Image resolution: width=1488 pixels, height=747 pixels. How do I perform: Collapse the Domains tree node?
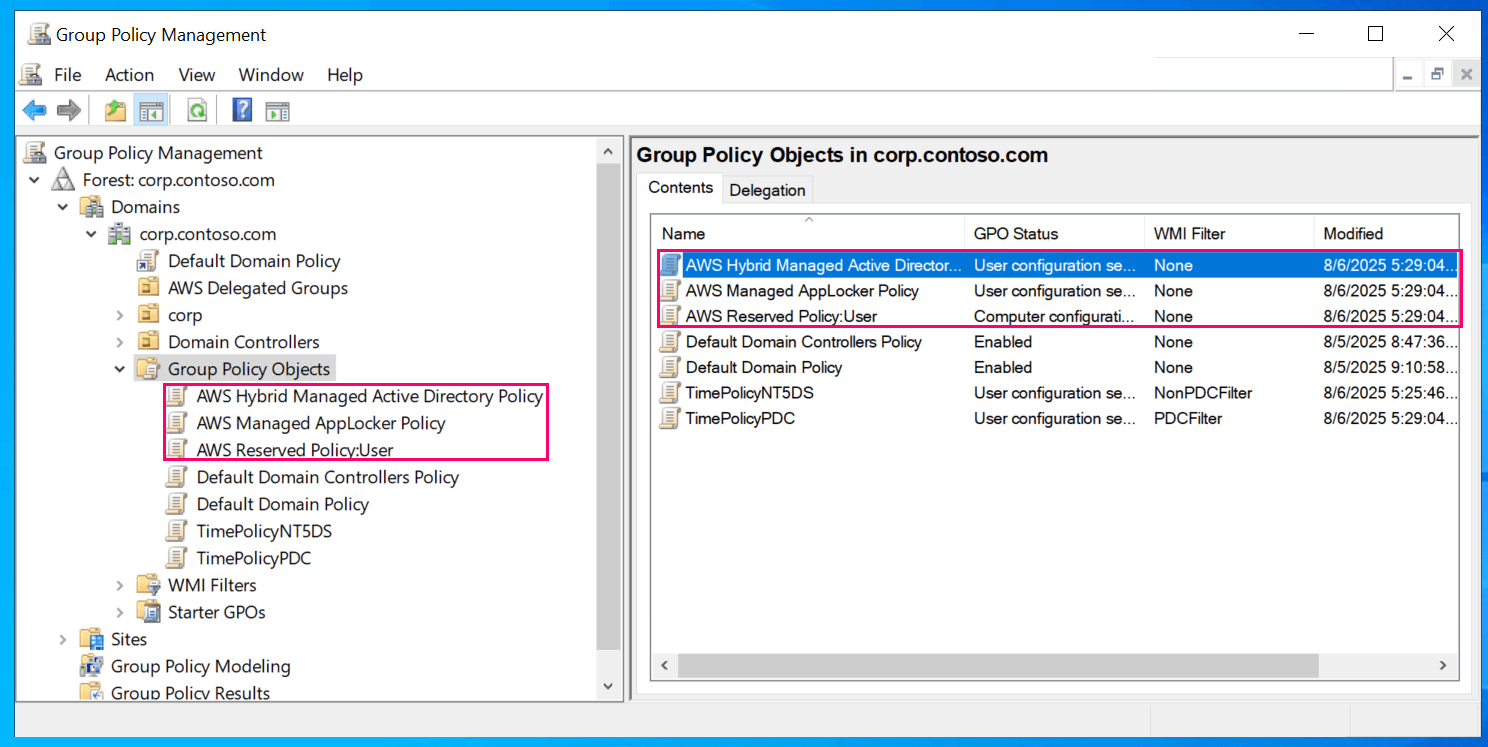[x=63, y=207]
